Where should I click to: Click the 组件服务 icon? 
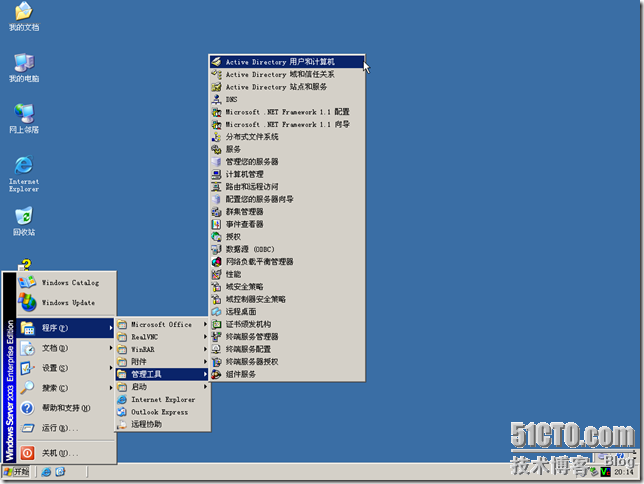point(216,374)
